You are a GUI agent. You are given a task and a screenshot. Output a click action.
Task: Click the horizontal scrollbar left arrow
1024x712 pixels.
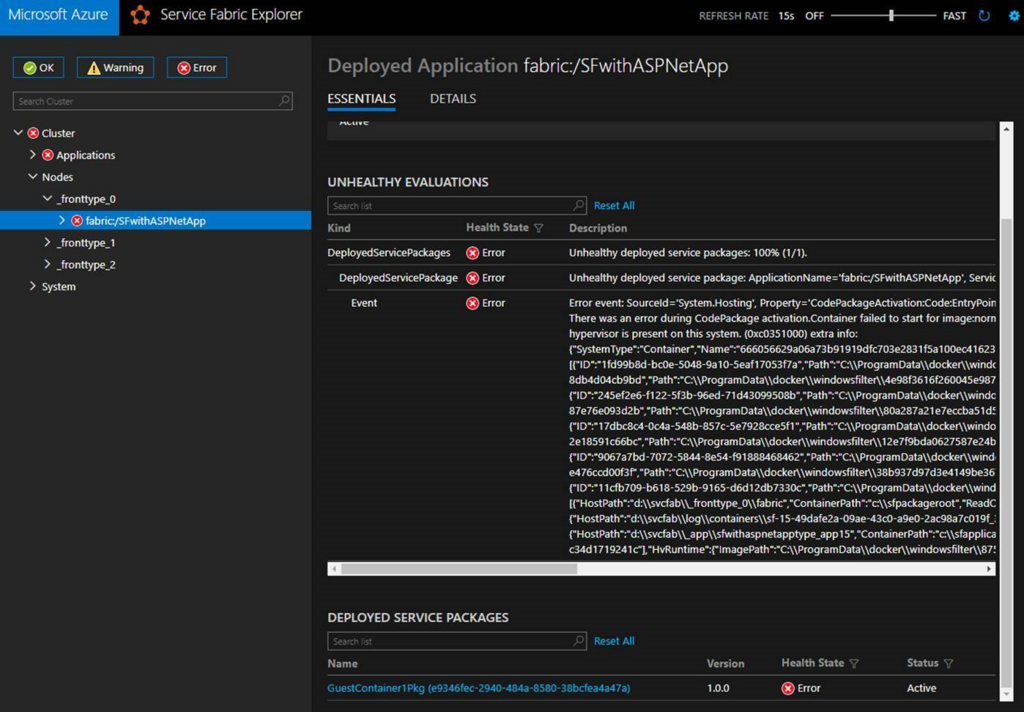coord(334,569)
